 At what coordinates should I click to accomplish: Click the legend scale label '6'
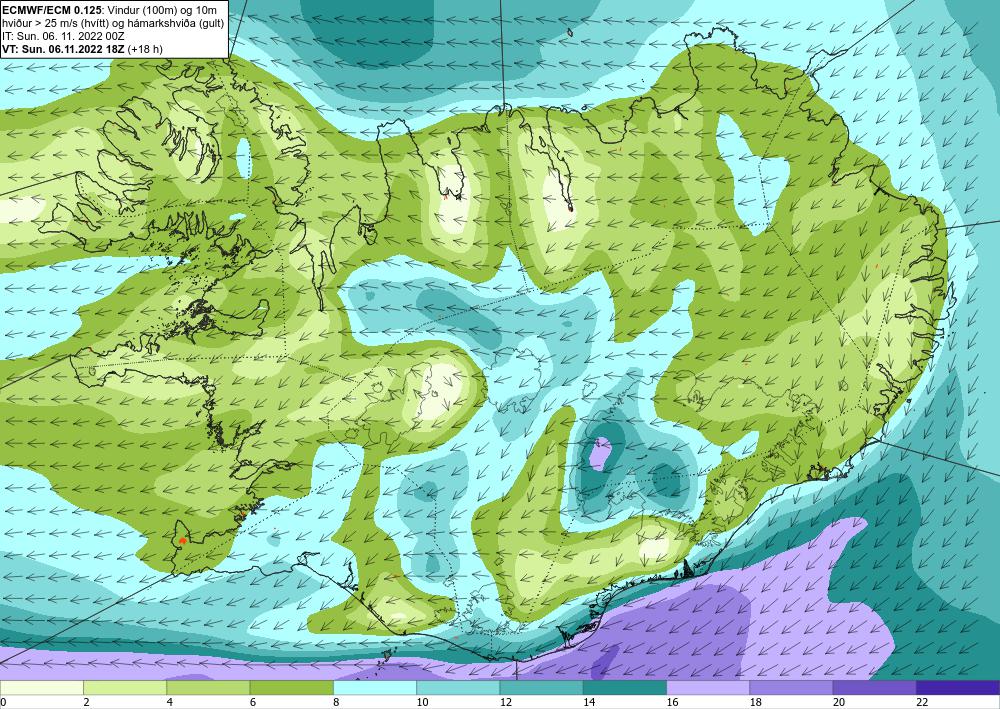[253, 702]
